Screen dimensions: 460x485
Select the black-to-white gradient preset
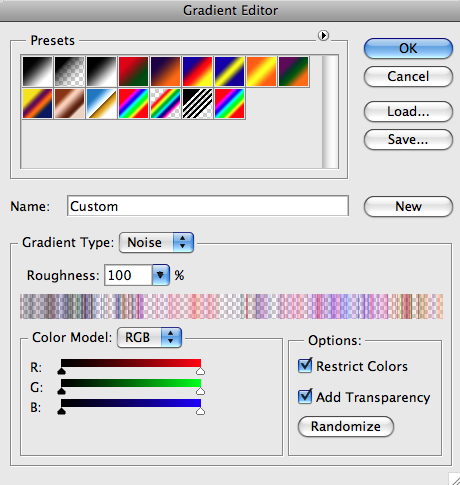coord(37,72)
